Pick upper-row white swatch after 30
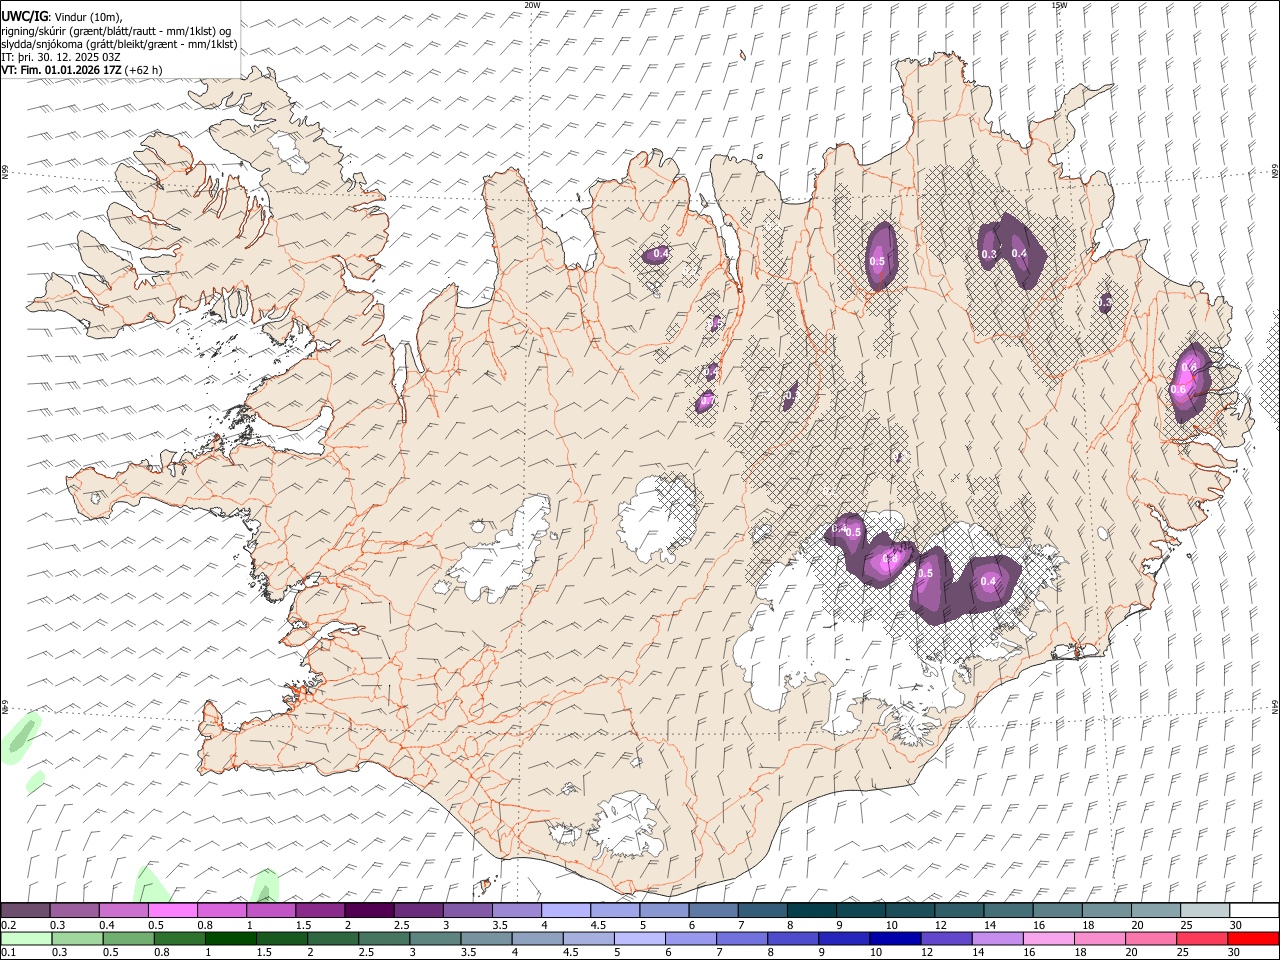1280x960 pixels. (x=1254, y=910)
